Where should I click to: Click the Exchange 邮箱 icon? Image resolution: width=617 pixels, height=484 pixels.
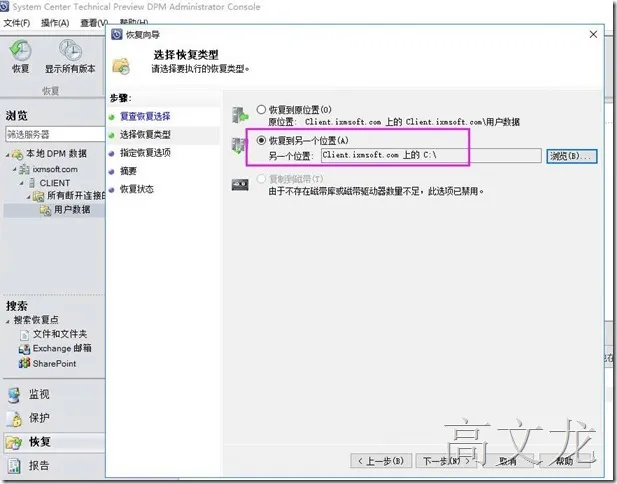click(x=24, y=349)
